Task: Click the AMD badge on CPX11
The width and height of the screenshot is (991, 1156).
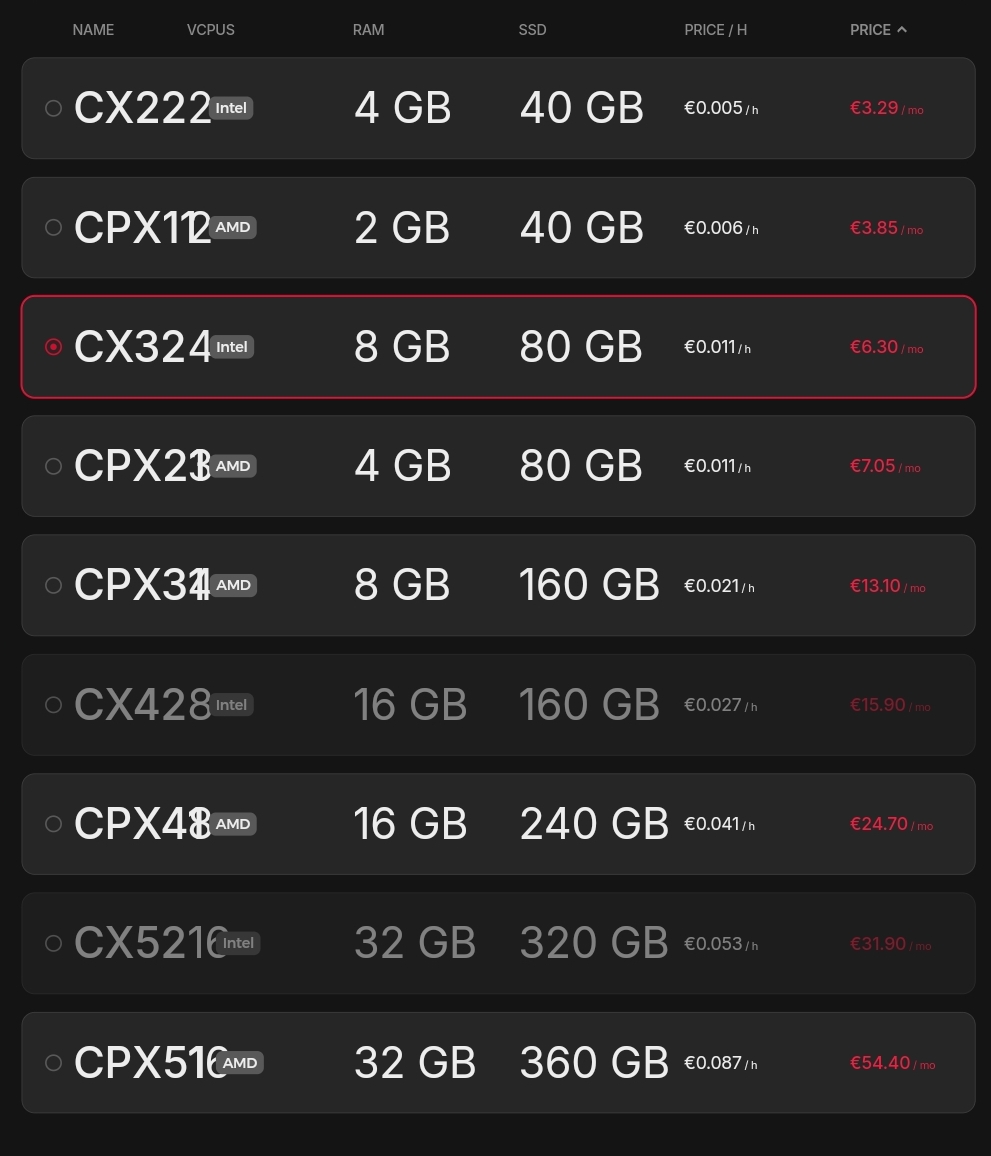Action: [233, 228]
